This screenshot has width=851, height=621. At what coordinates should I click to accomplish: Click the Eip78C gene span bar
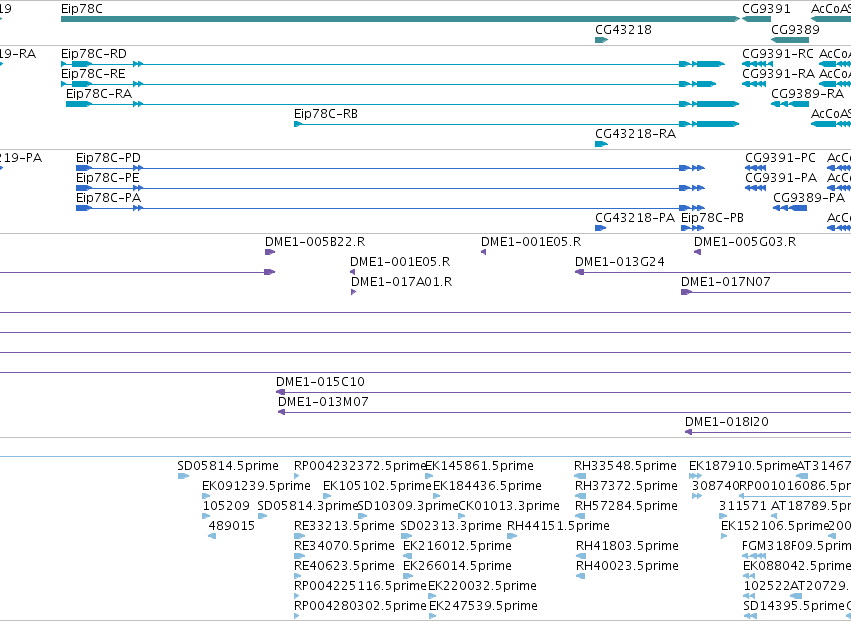coord(401,19)
